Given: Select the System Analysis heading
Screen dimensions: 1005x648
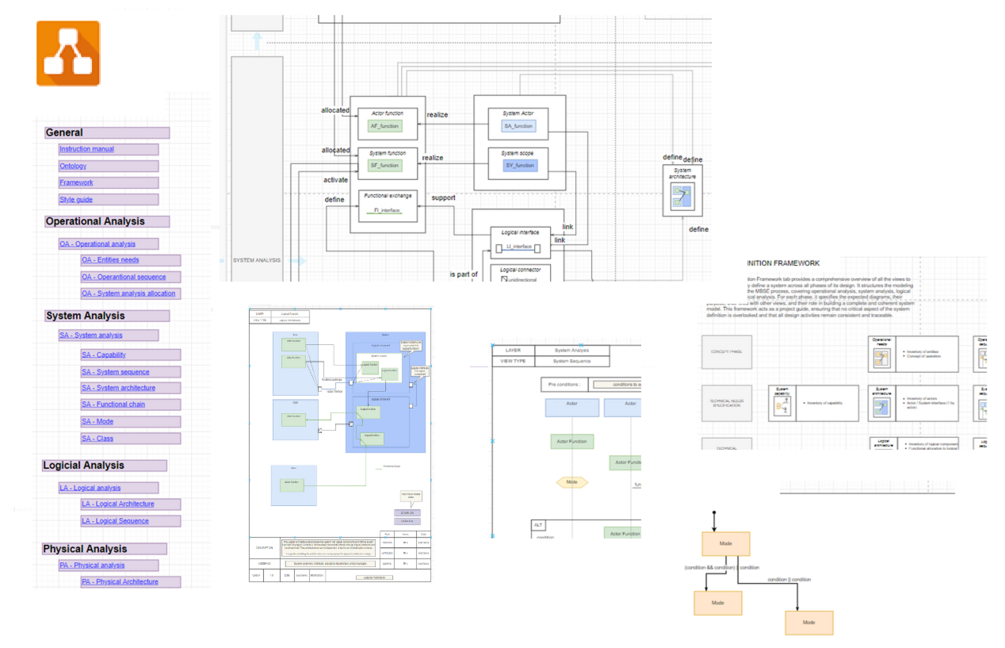Looking at the screenshot, I should point(106,316).
